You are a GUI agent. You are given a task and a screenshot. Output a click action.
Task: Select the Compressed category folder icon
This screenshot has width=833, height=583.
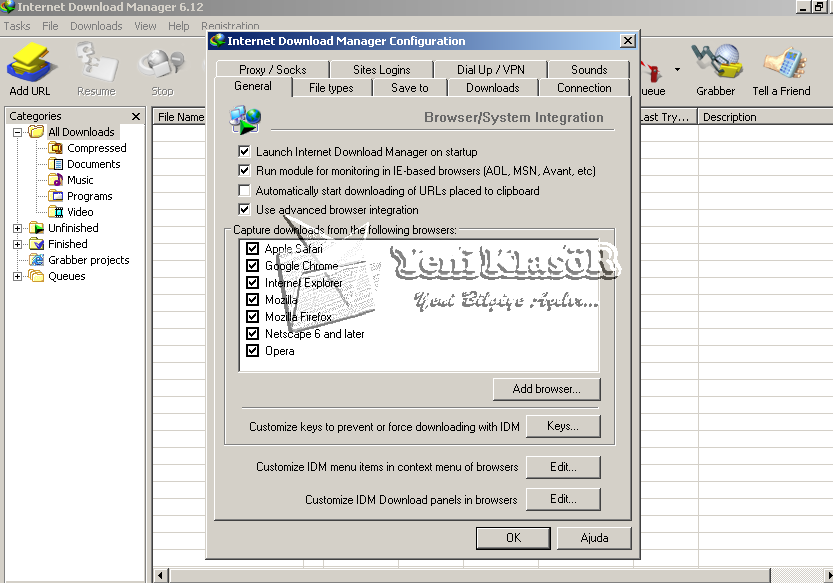click(x=57, y=148)
